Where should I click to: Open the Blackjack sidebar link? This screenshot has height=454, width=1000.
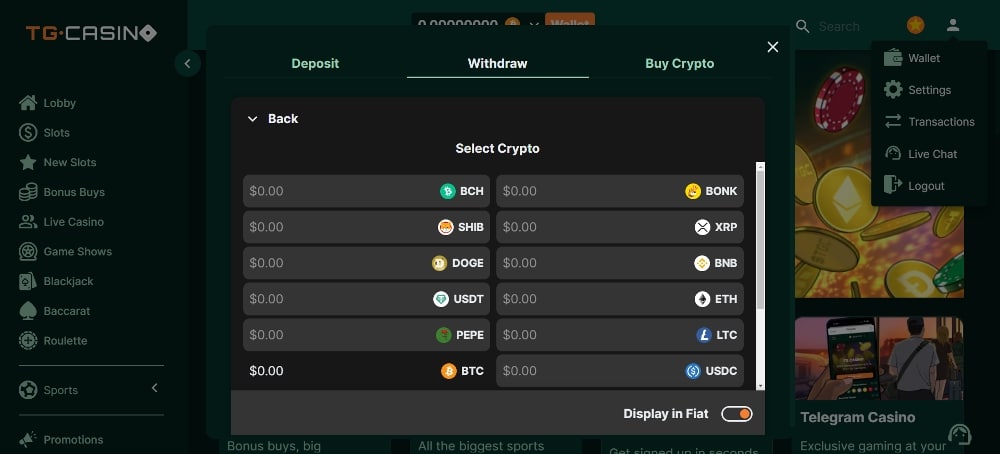(x=68, y=281)
